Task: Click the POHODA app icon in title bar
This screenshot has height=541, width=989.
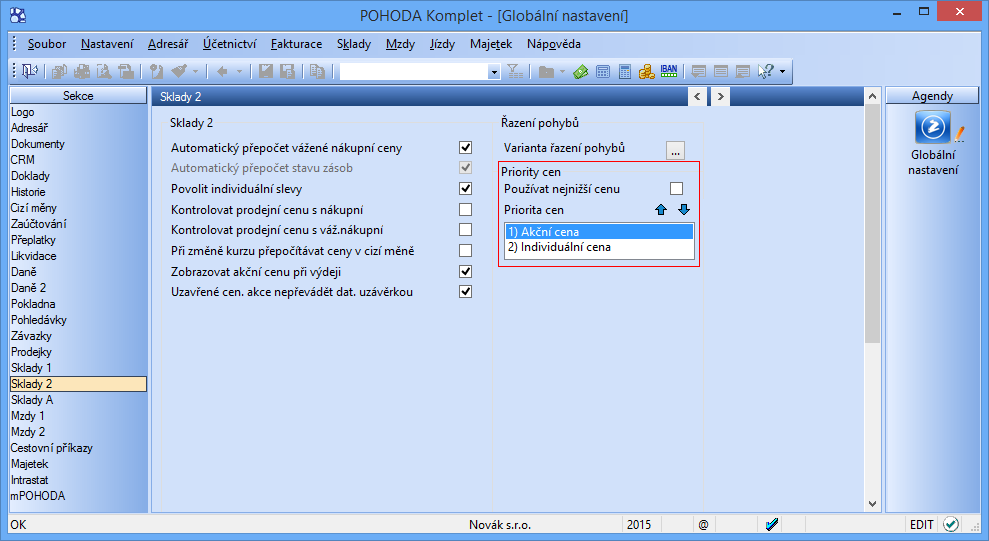Action: point(18,15)
